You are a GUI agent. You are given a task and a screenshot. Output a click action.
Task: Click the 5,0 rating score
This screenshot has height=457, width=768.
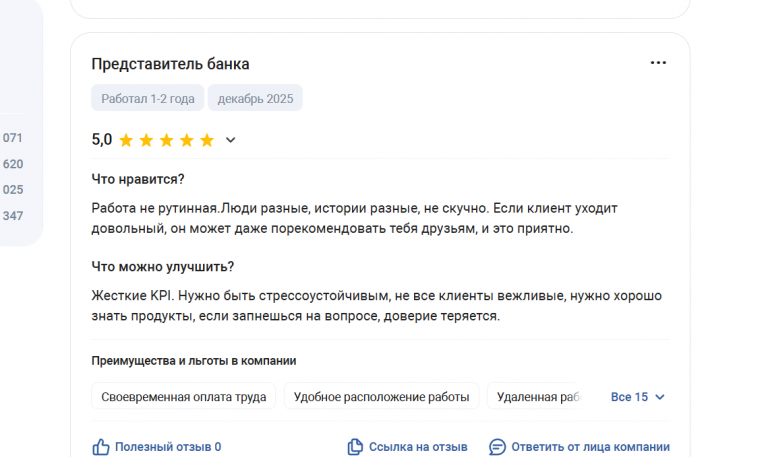(101, 140)
